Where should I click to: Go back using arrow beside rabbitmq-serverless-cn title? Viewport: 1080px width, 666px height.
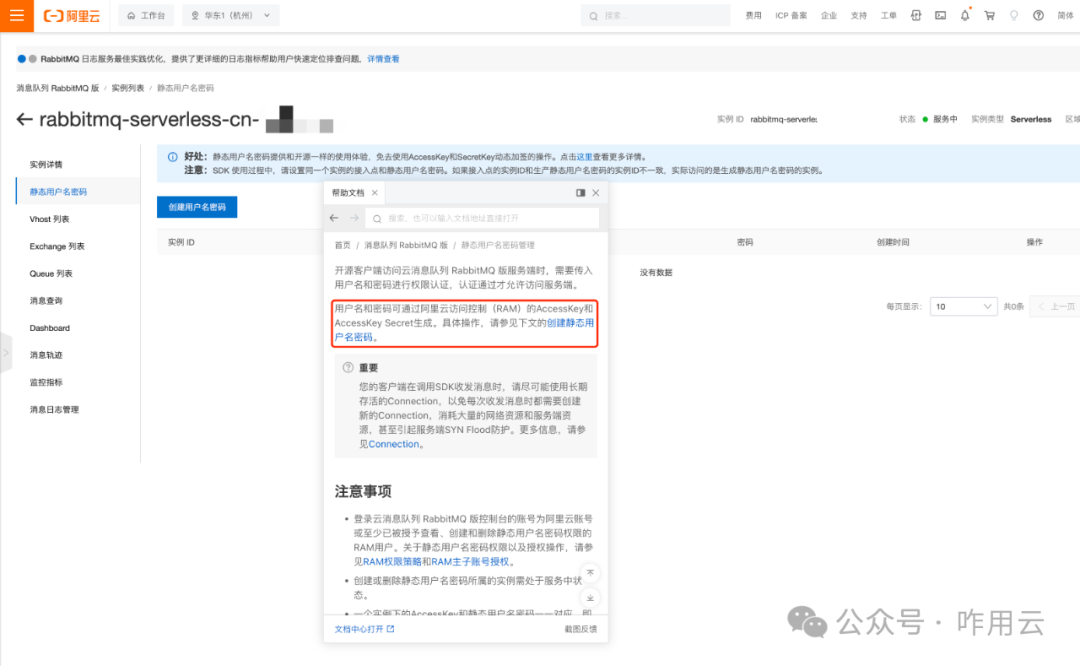25,120
